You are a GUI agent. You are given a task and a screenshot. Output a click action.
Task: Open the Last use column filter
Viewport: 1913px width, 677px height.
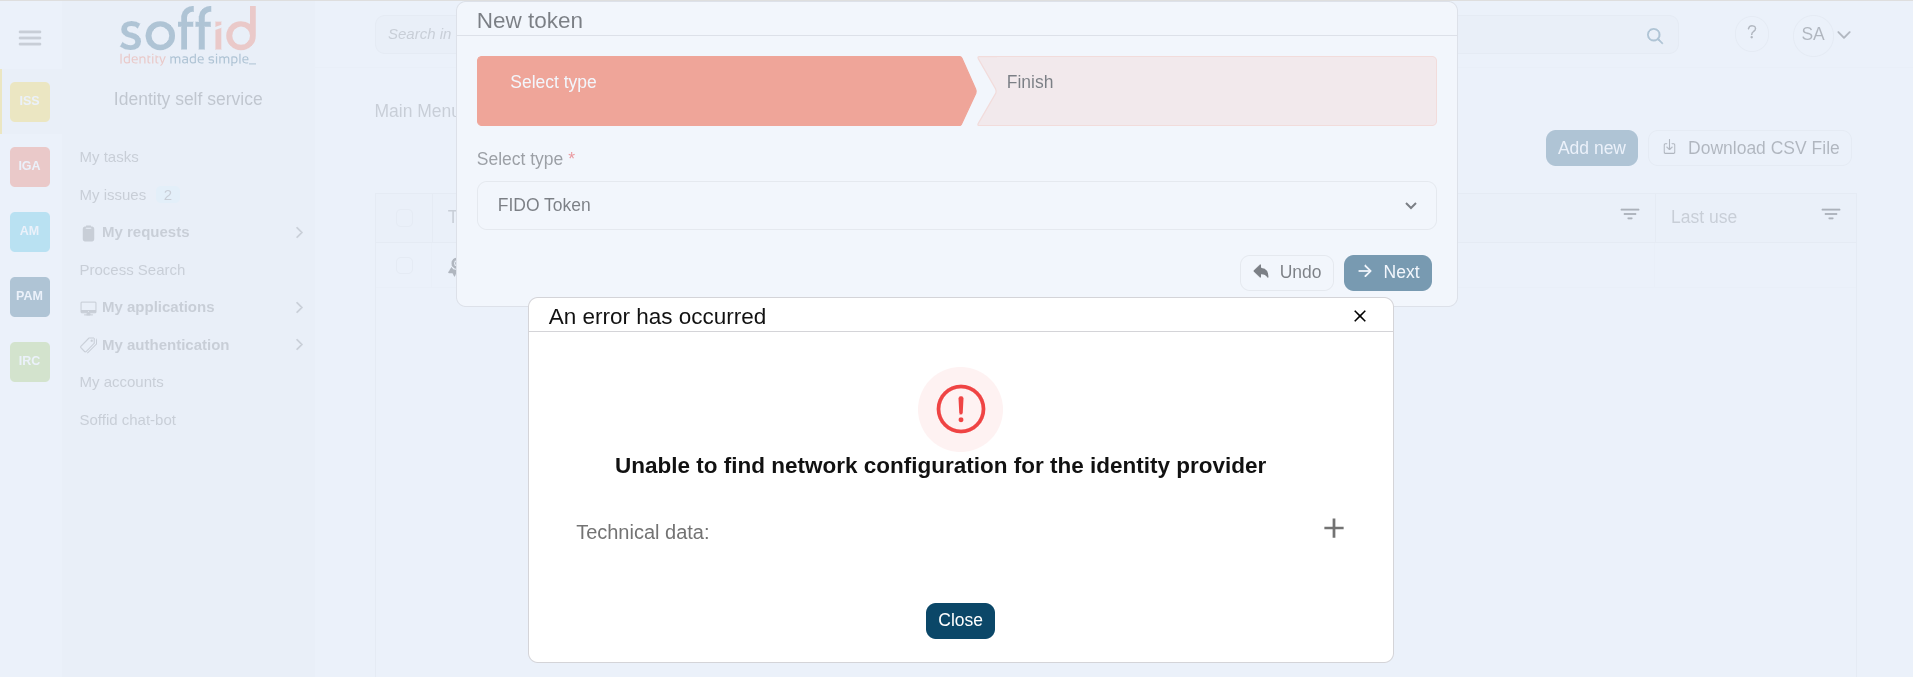pos(1830,215)
